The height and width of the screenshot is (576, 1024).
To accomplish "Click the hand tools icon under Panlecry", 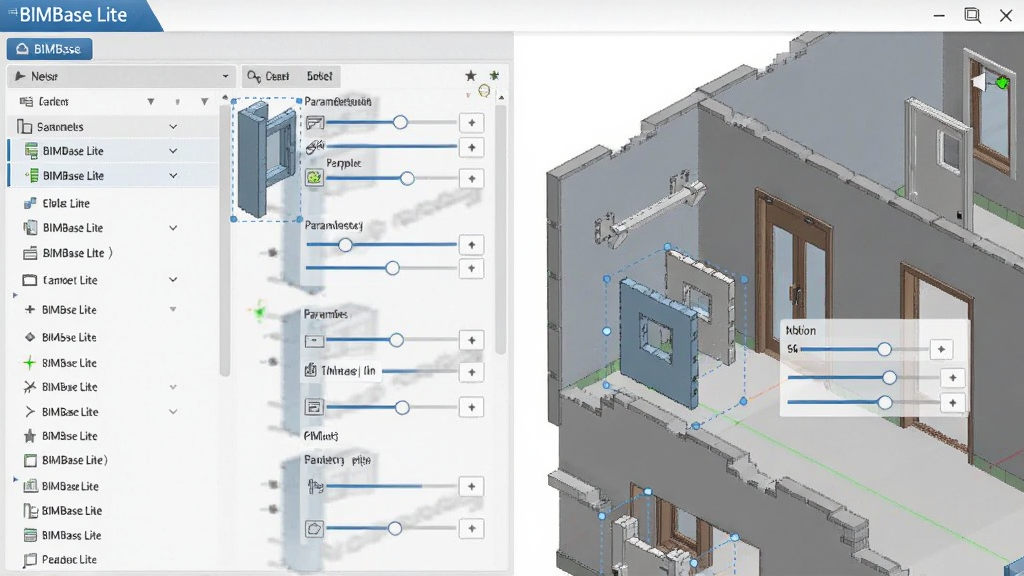I will [315, 487].
